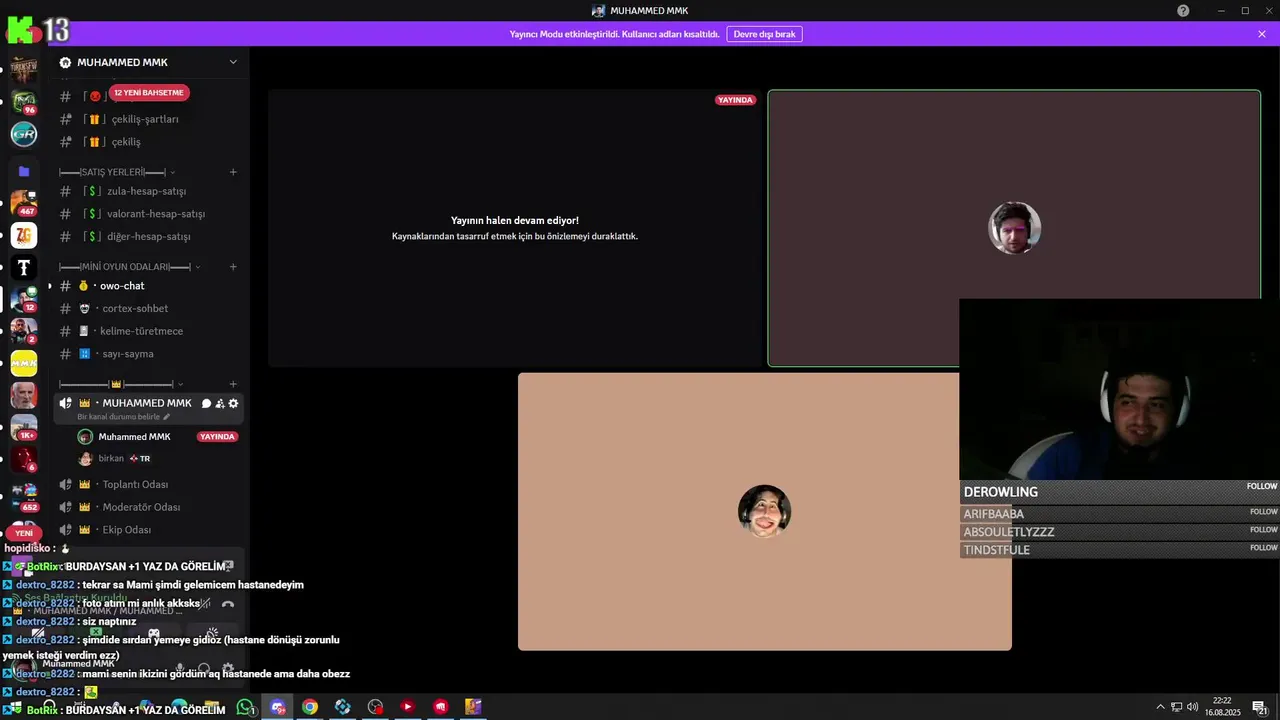Show hidden system tray icons

tap(1160, 707)
